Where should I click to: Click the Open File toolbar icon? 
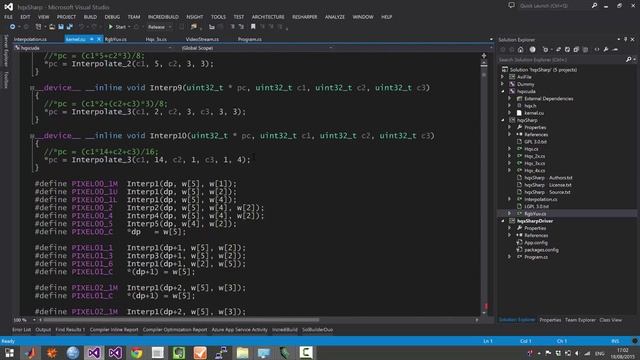(52, 27)
